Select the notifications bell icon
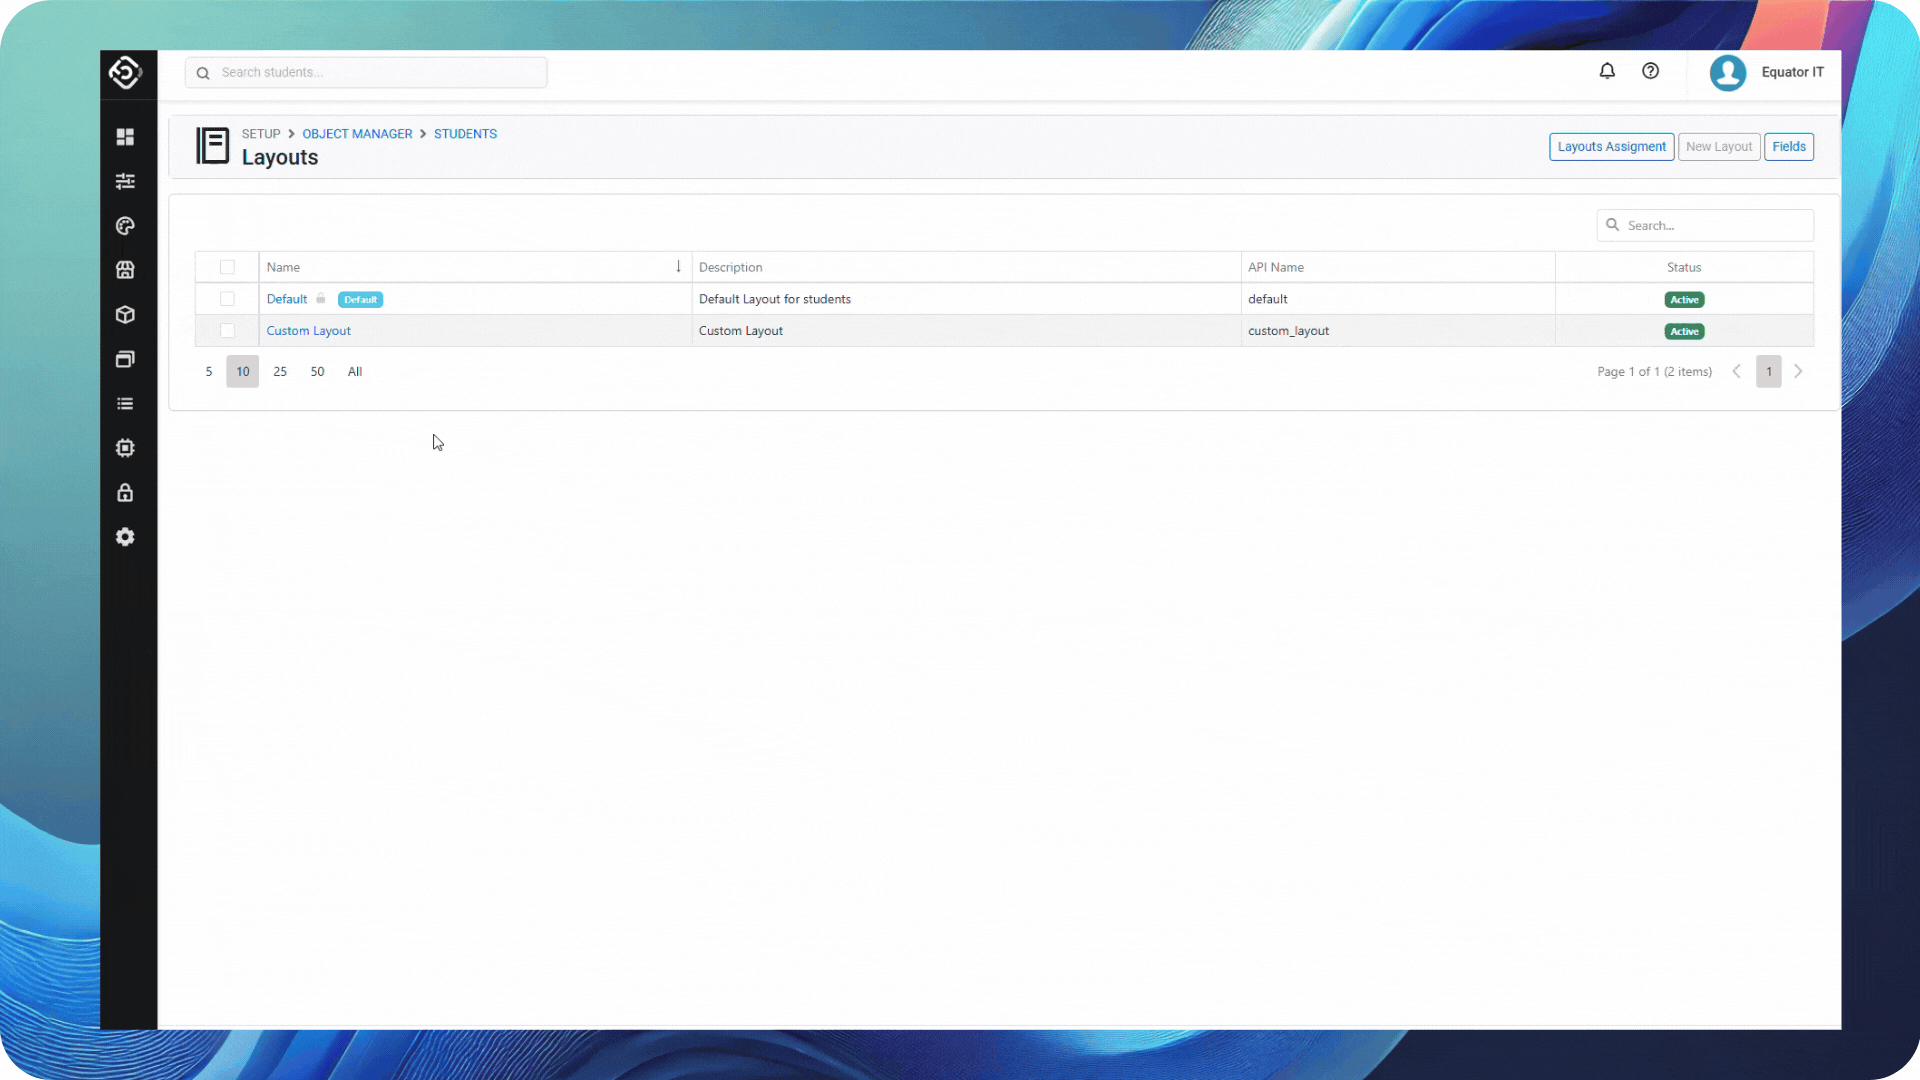Viewport: 1920px width, 1080px height. (1607, 71)
